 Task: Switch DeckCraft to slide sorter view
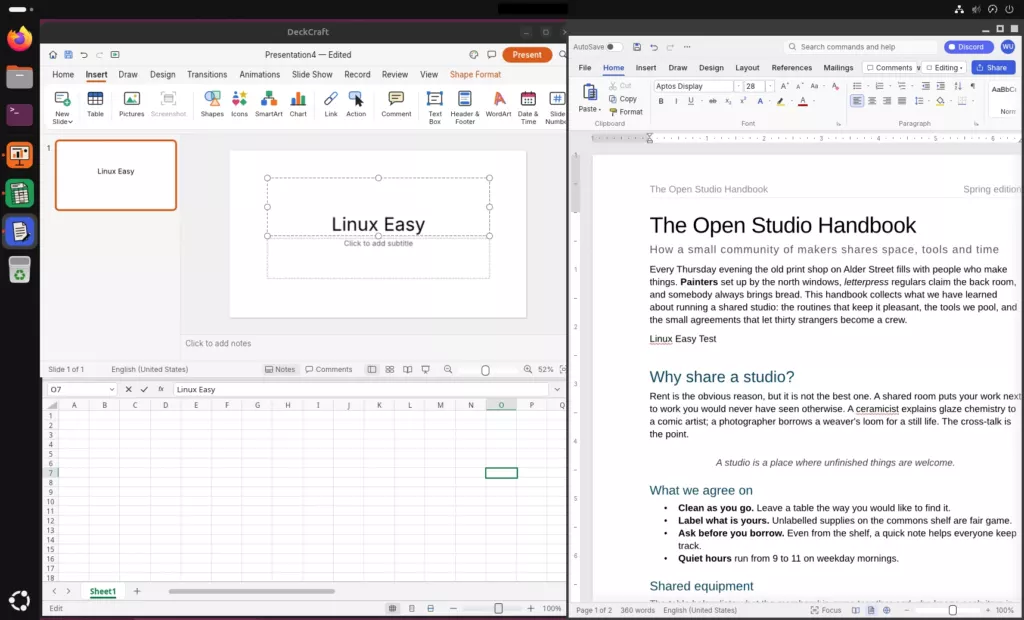coord(390,369)
